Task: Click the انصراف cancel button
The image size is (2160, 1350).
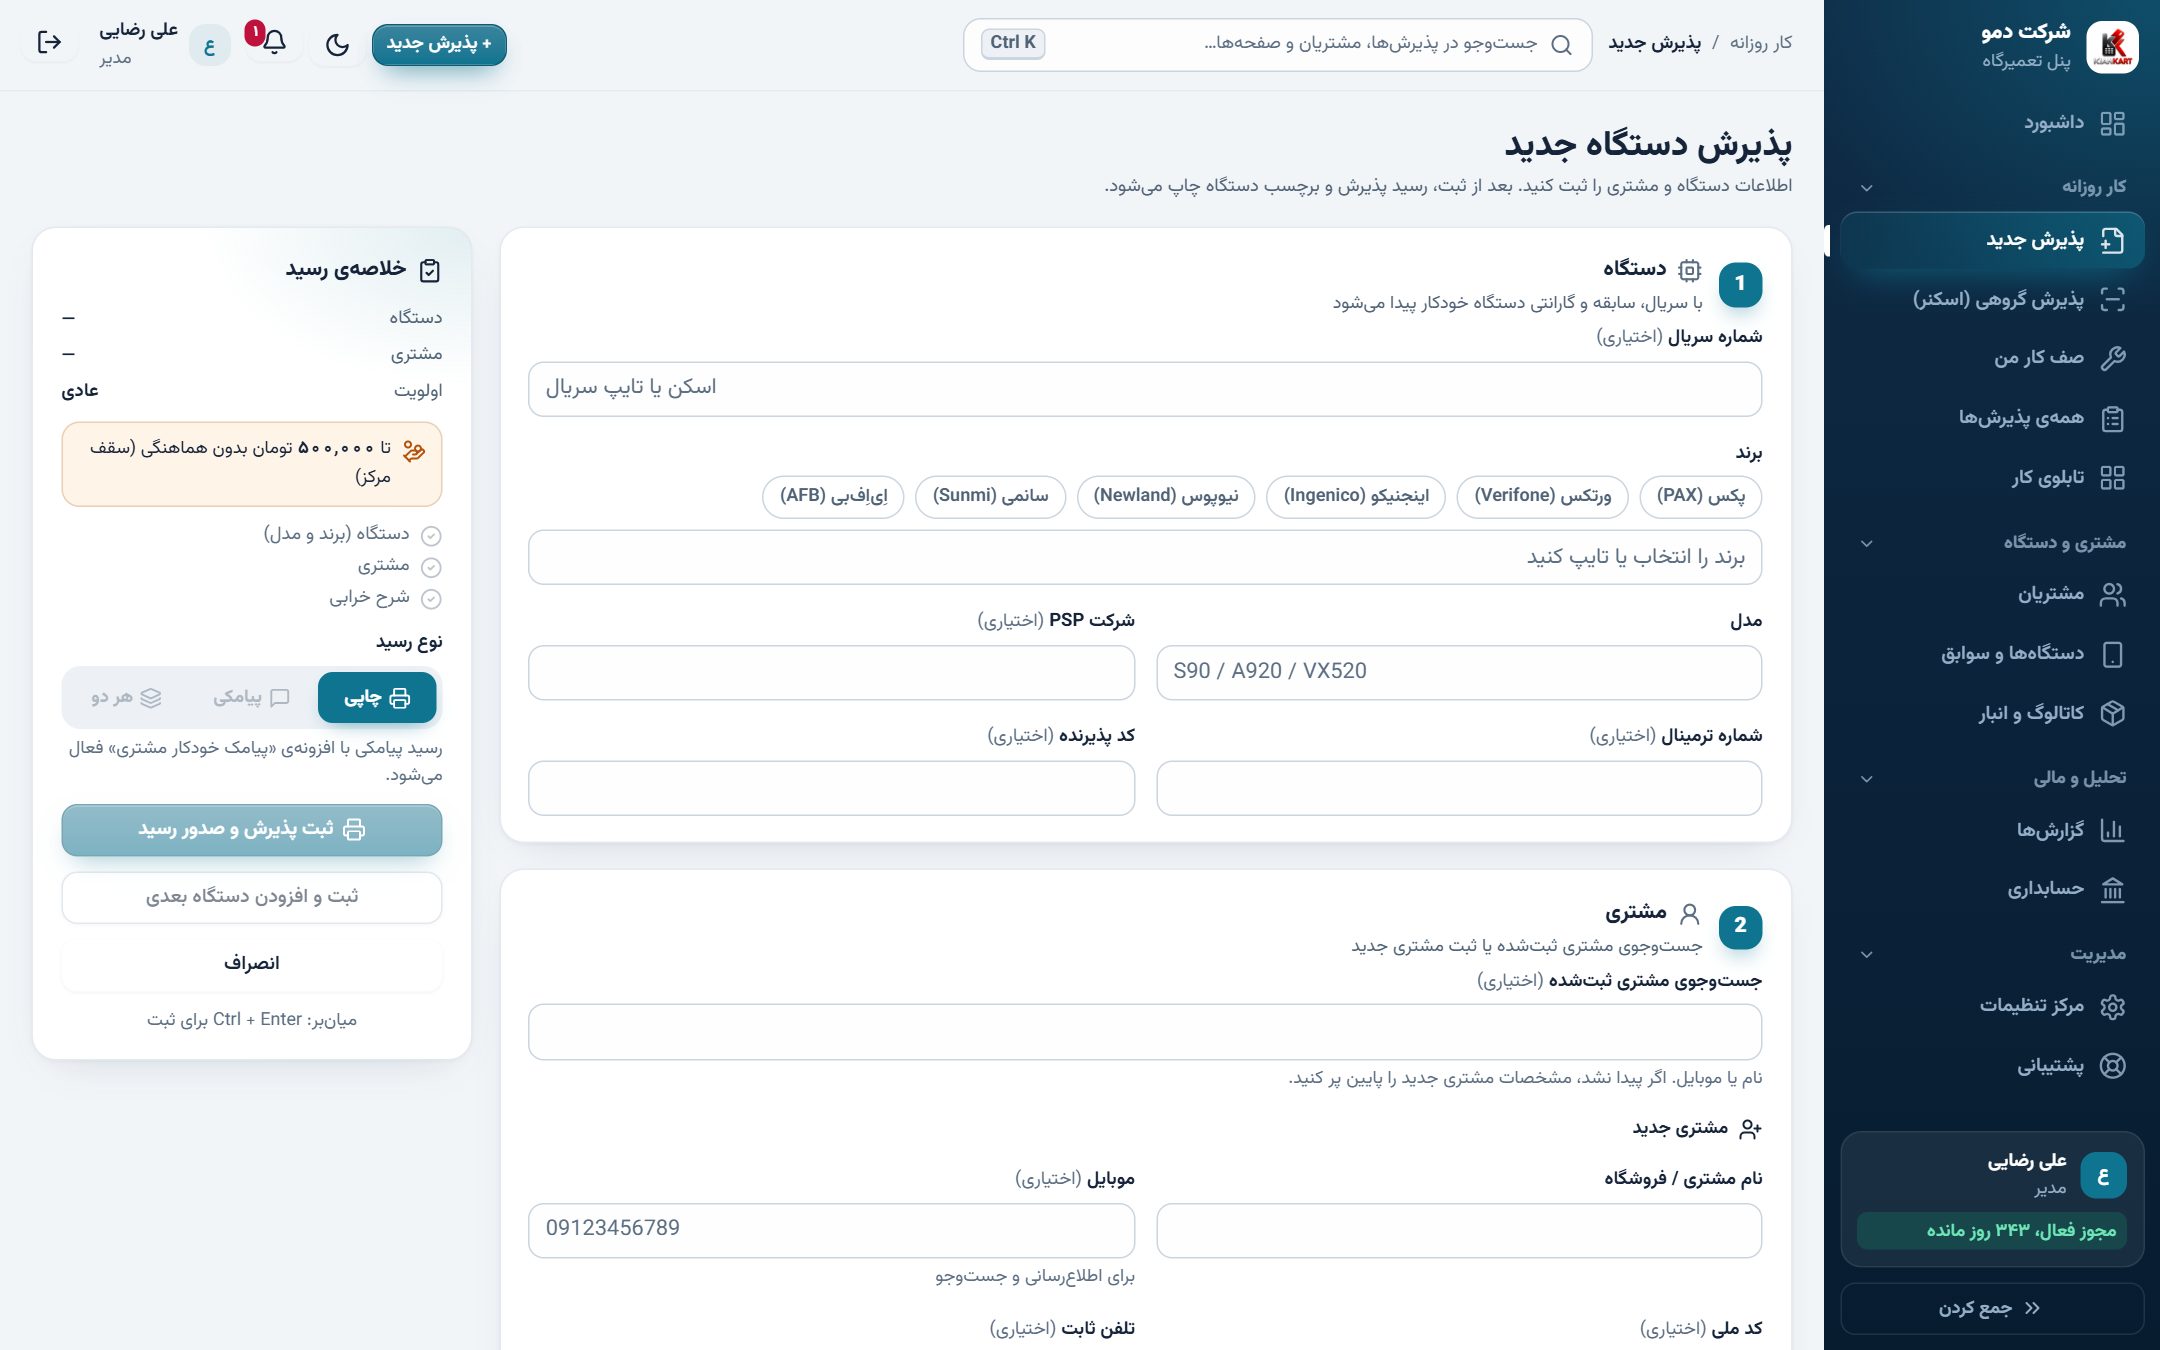Action: [252, 964]
